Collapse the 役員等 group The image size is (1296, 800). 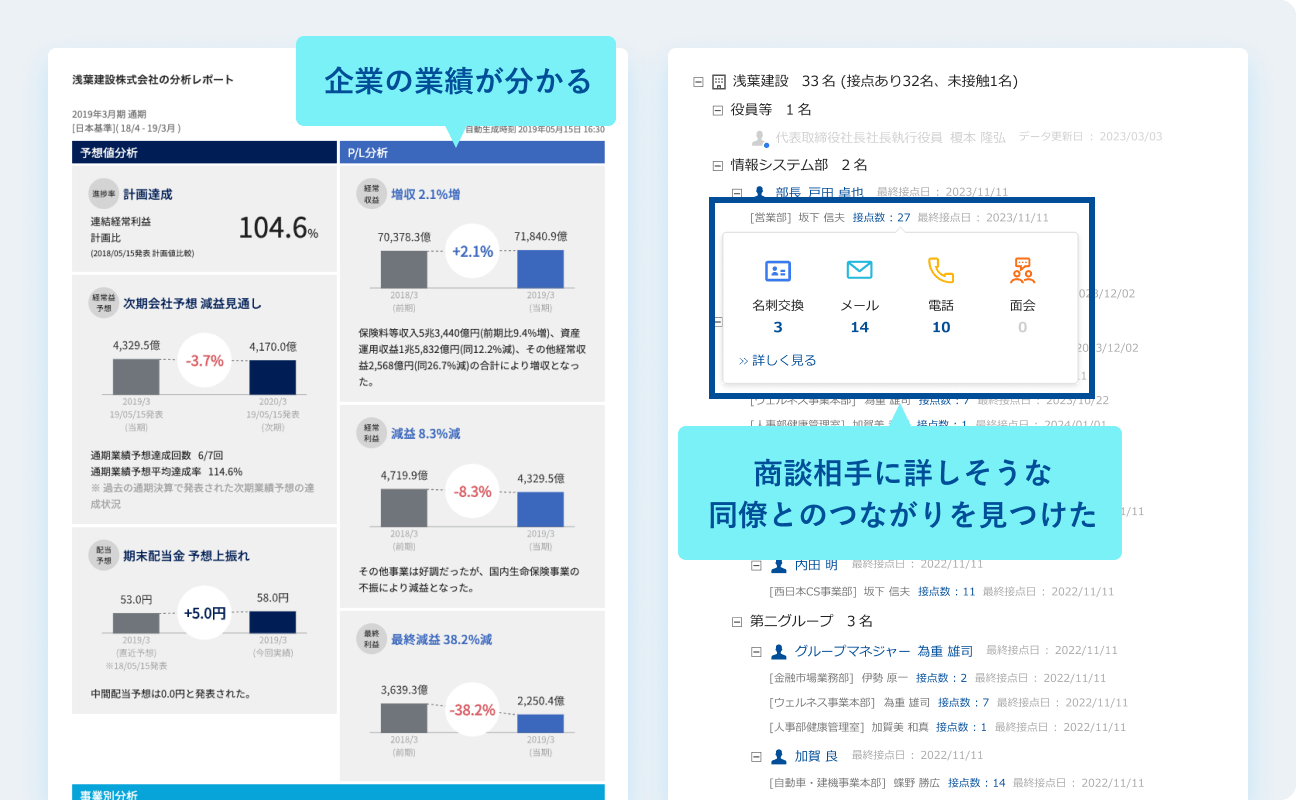(x=717, y=110)
